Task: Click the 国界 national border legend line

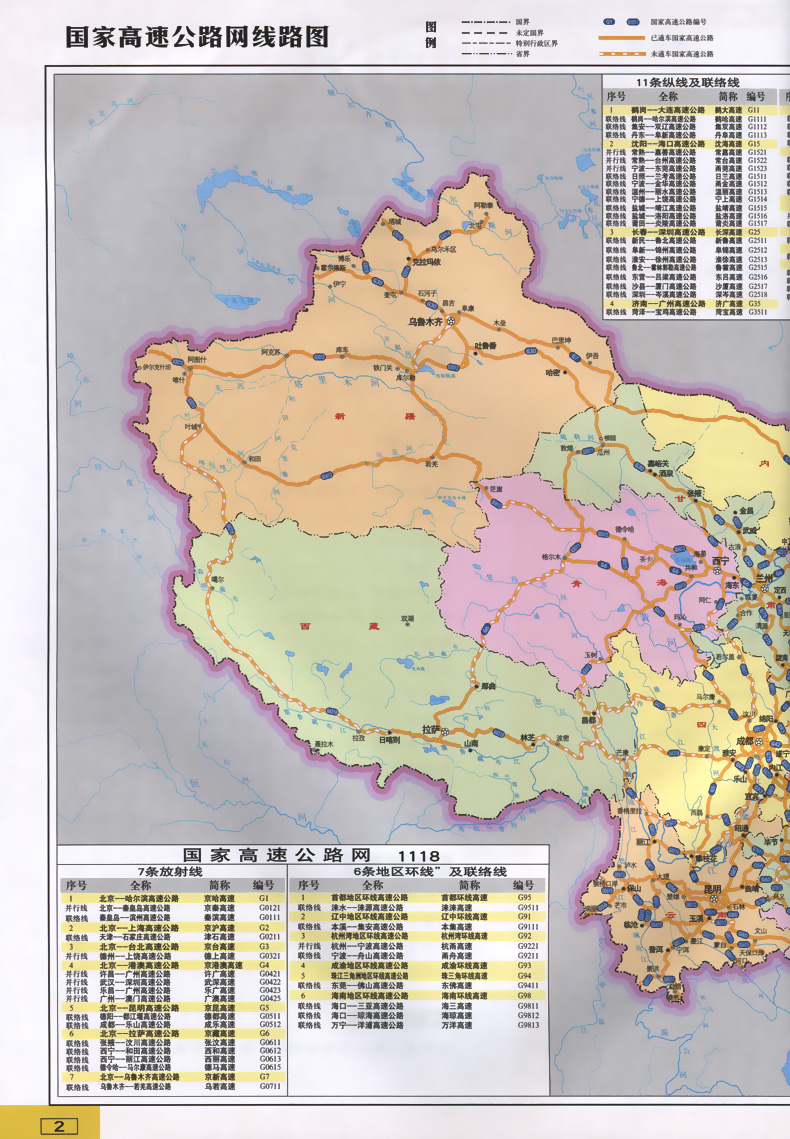Action: click(x=485, y=23)
